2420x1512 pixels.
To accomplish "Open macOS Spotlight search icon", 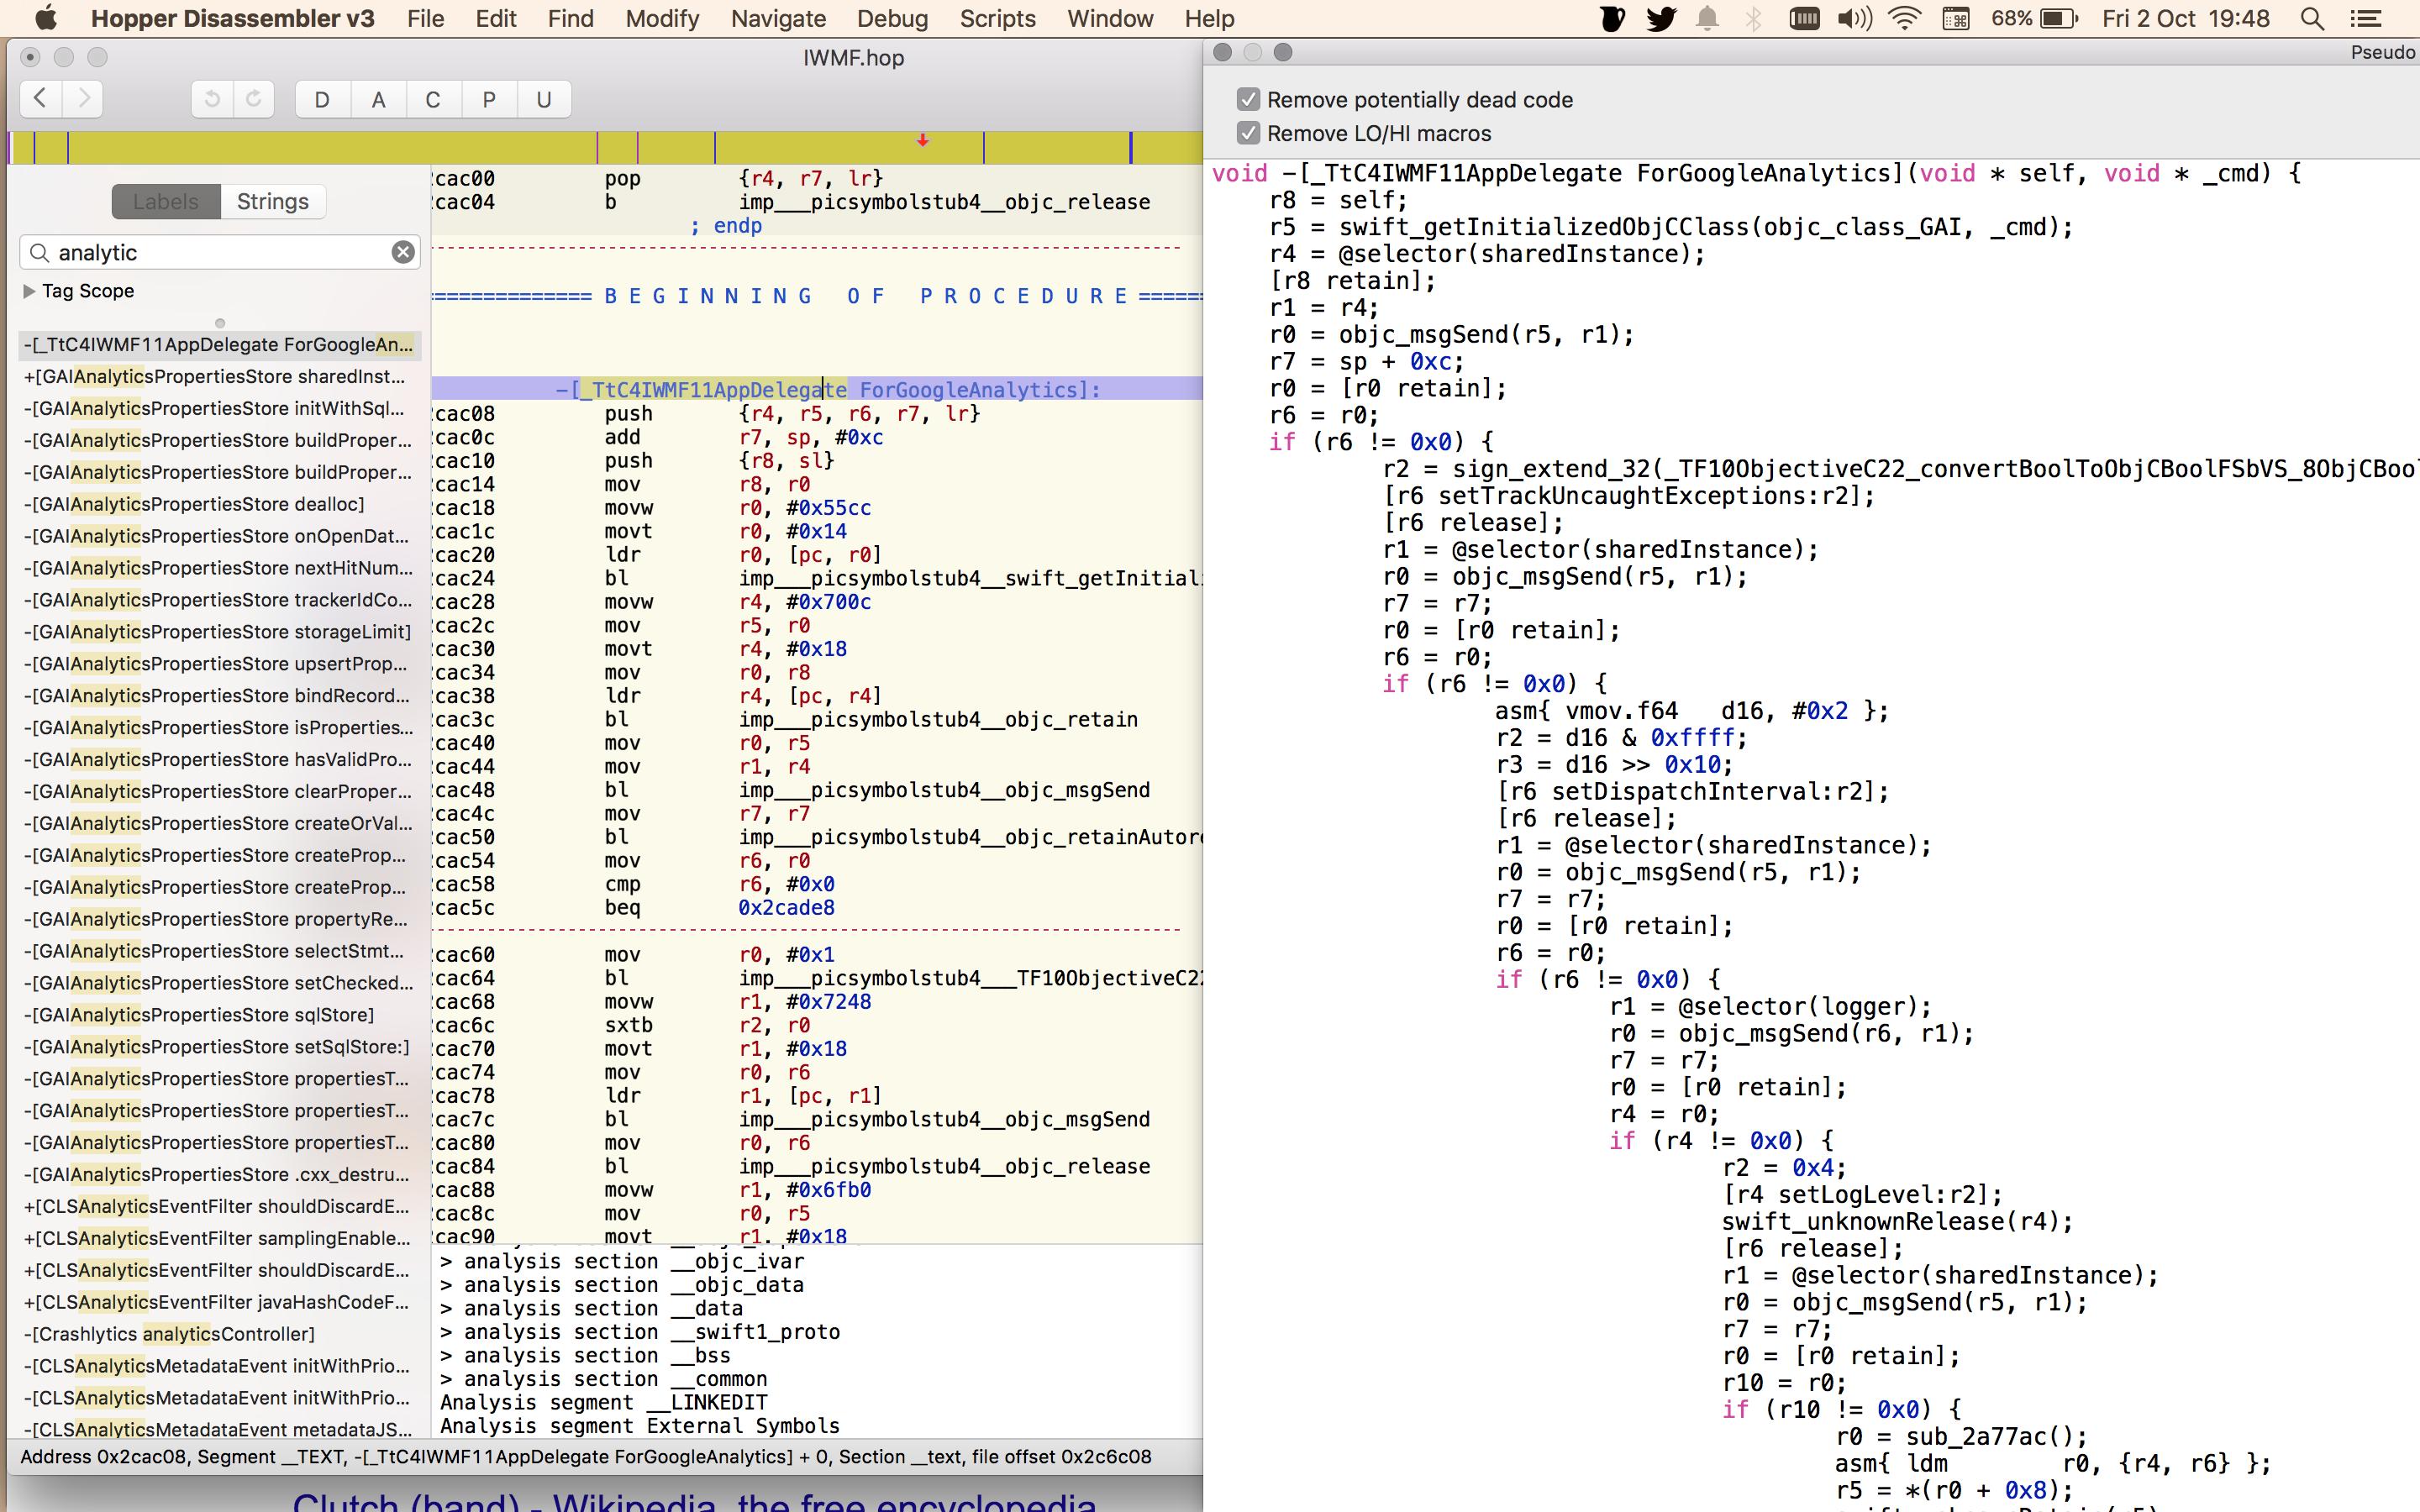I will (x=2312, y=19).
